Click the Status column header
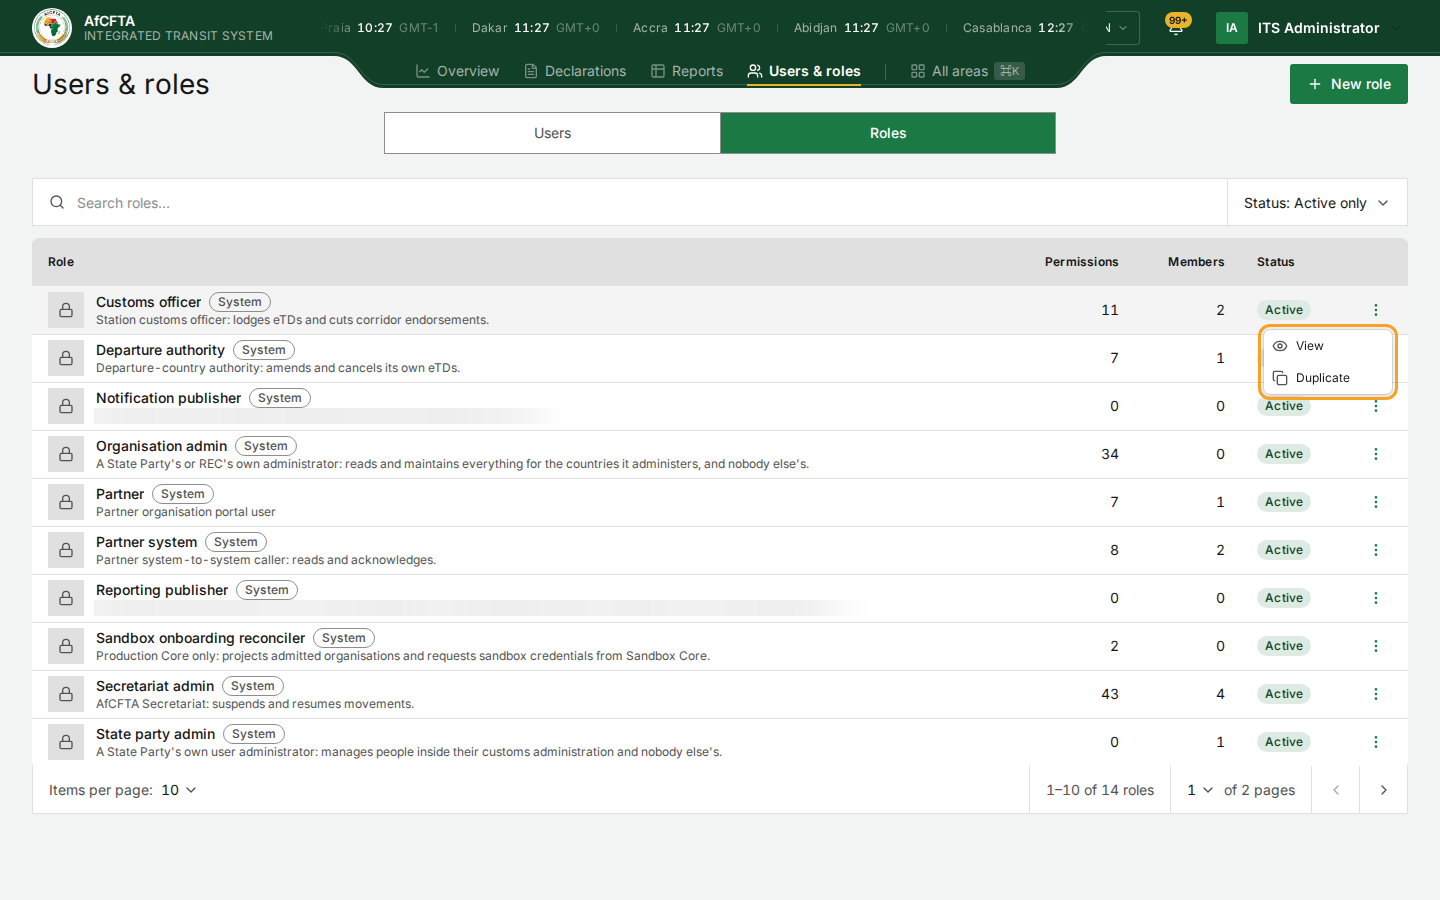 point(1275,262)
